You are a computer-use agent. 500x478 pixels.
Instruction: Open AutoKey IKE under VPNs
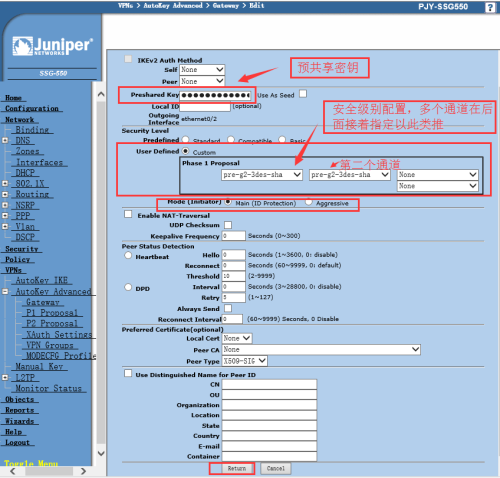click(42, 280)
